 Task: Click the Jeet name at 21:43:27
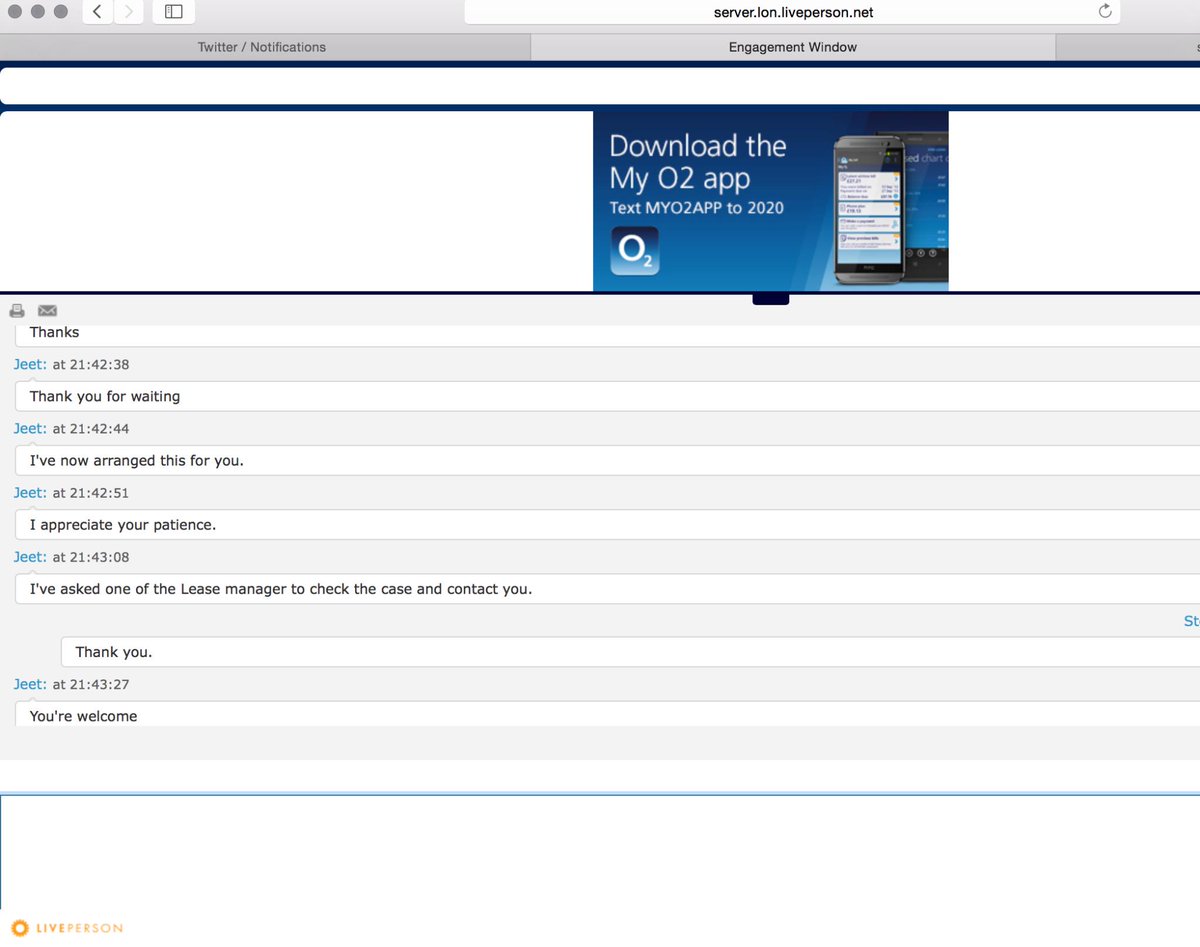(x=30, y=685)
